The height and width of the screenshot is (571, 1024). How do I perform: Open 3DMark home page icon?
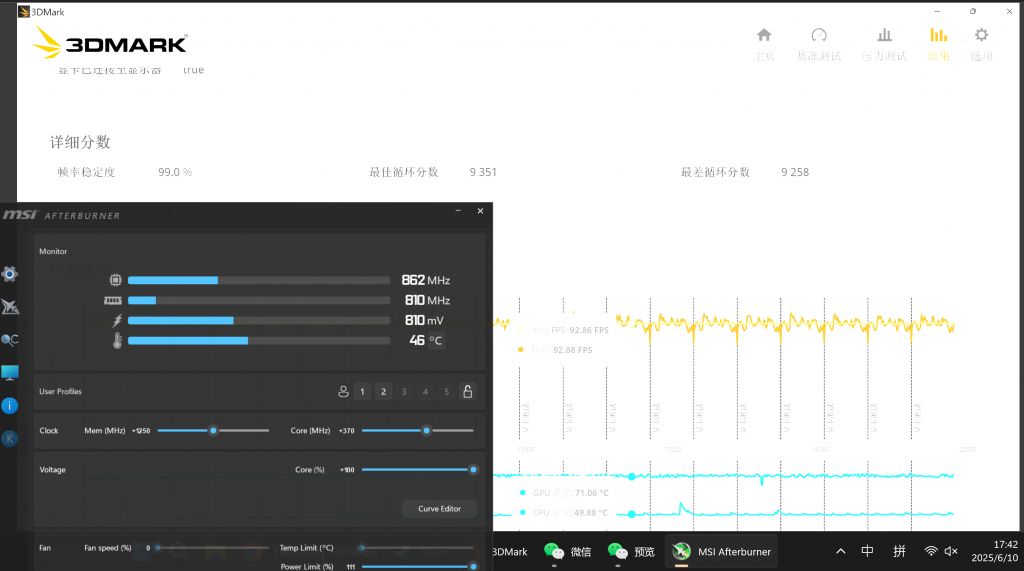coord(764,43)
